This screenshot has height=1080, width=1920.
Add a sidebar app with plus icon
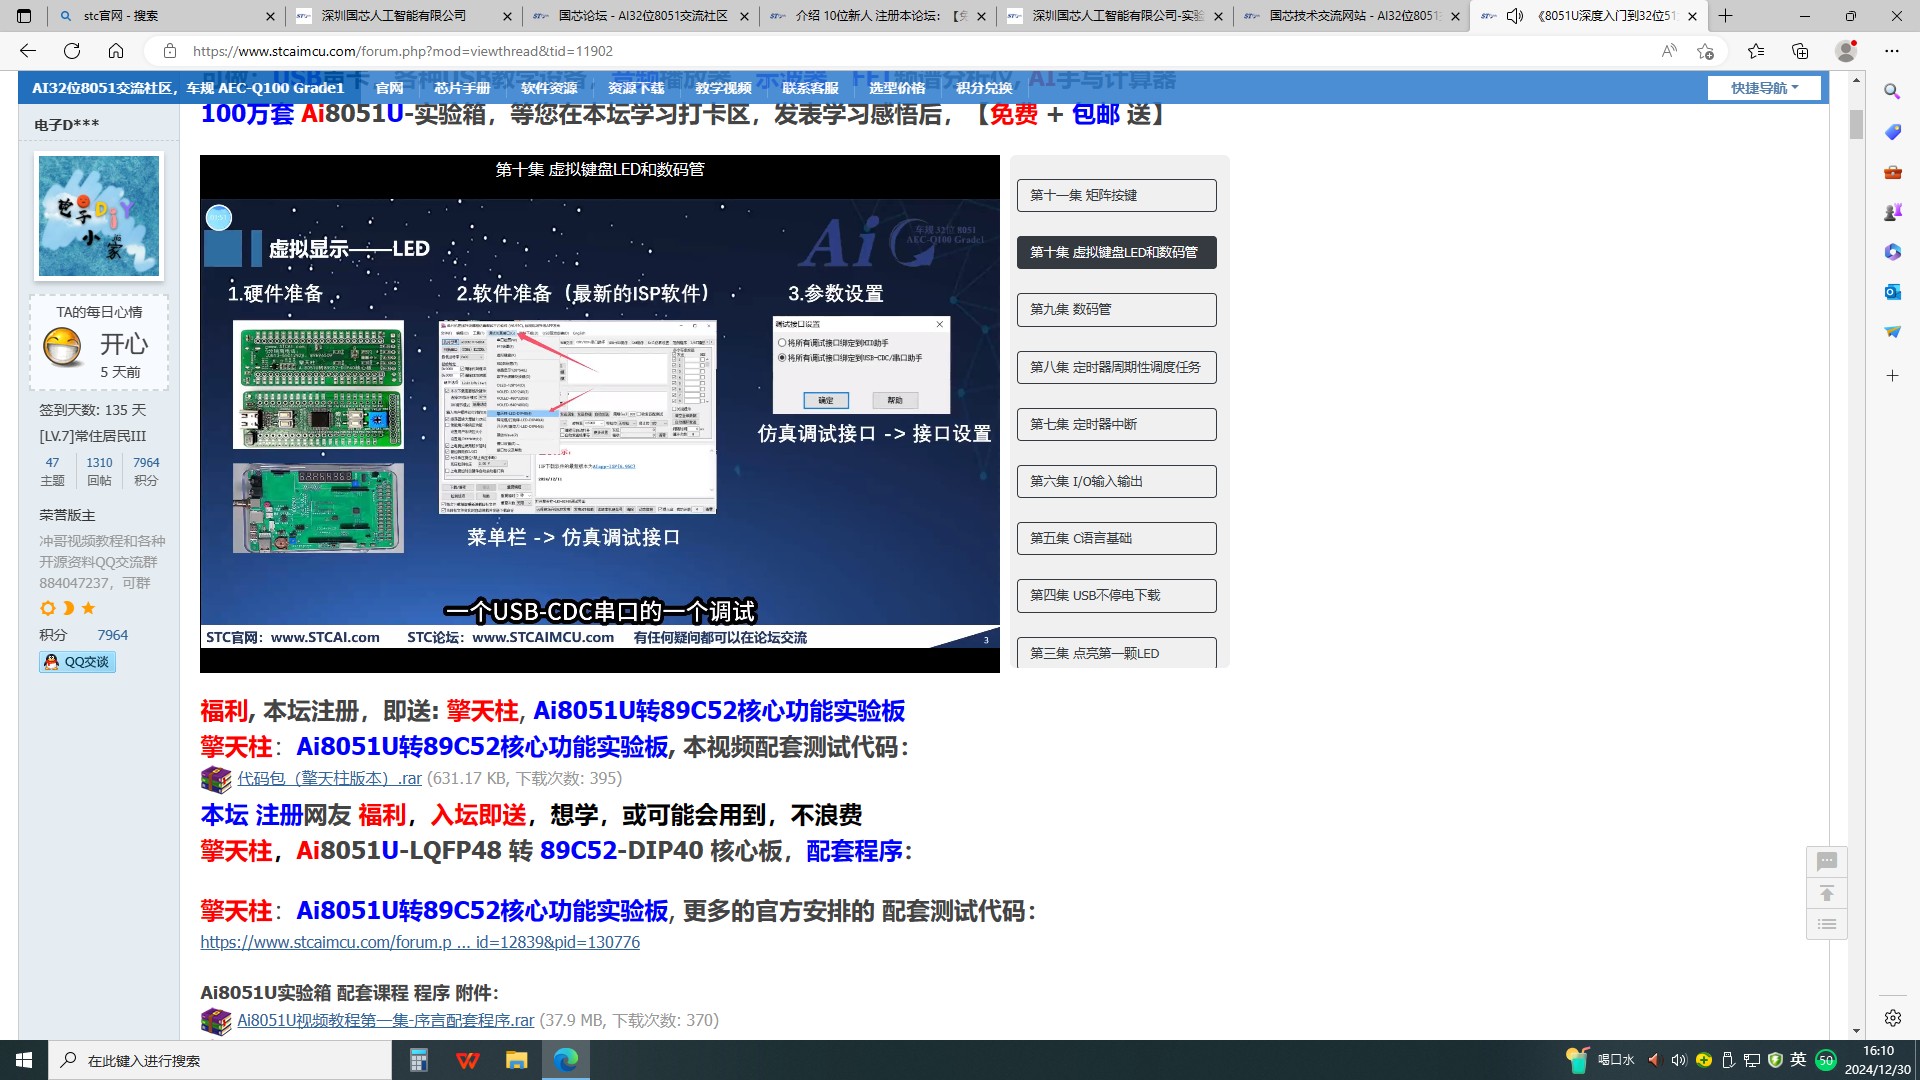tap(1892, 376)
